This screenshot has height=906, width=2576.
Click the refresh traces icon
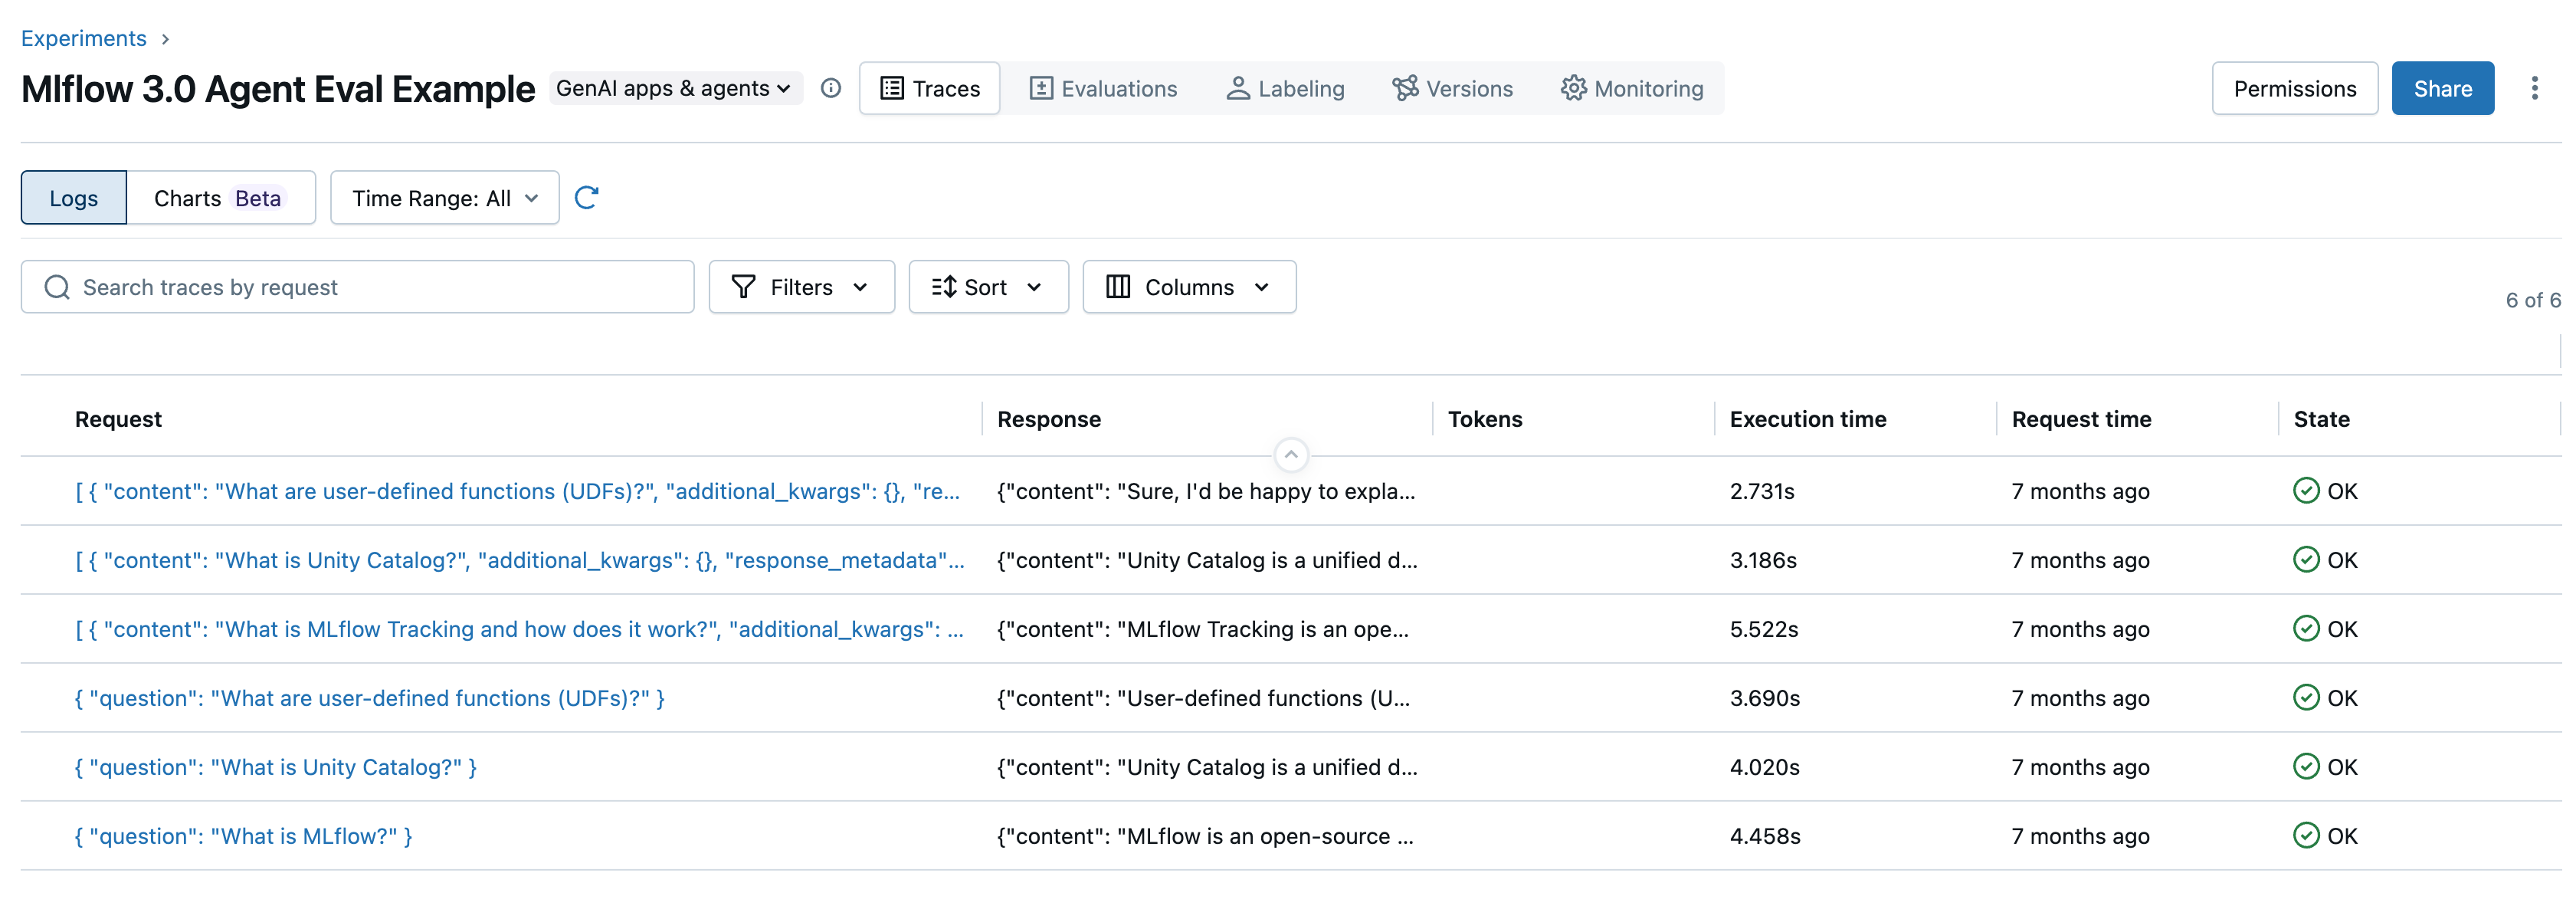point(586,197)
